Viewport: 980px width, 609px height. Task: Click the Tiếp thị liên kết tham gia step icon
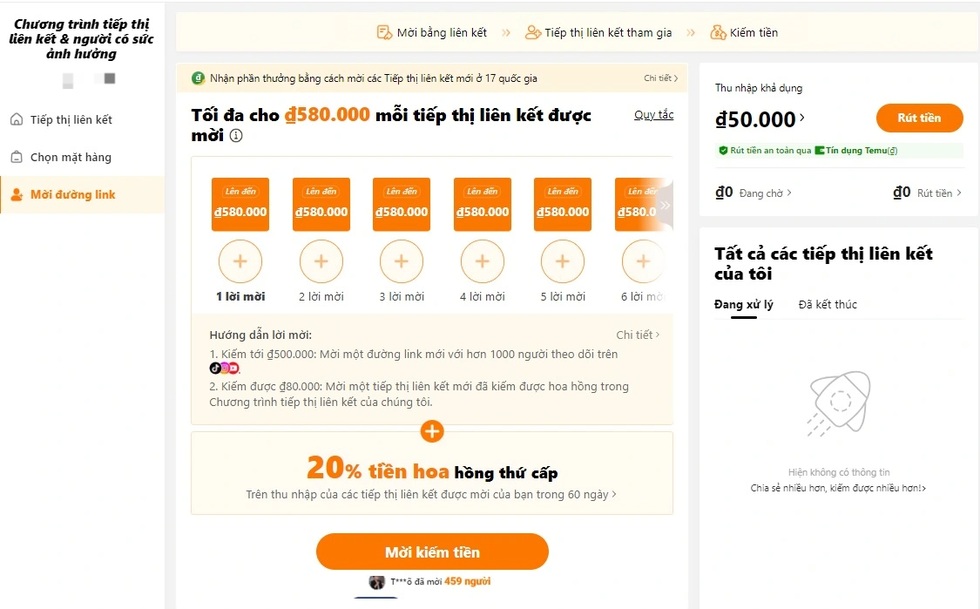(535, 31)
